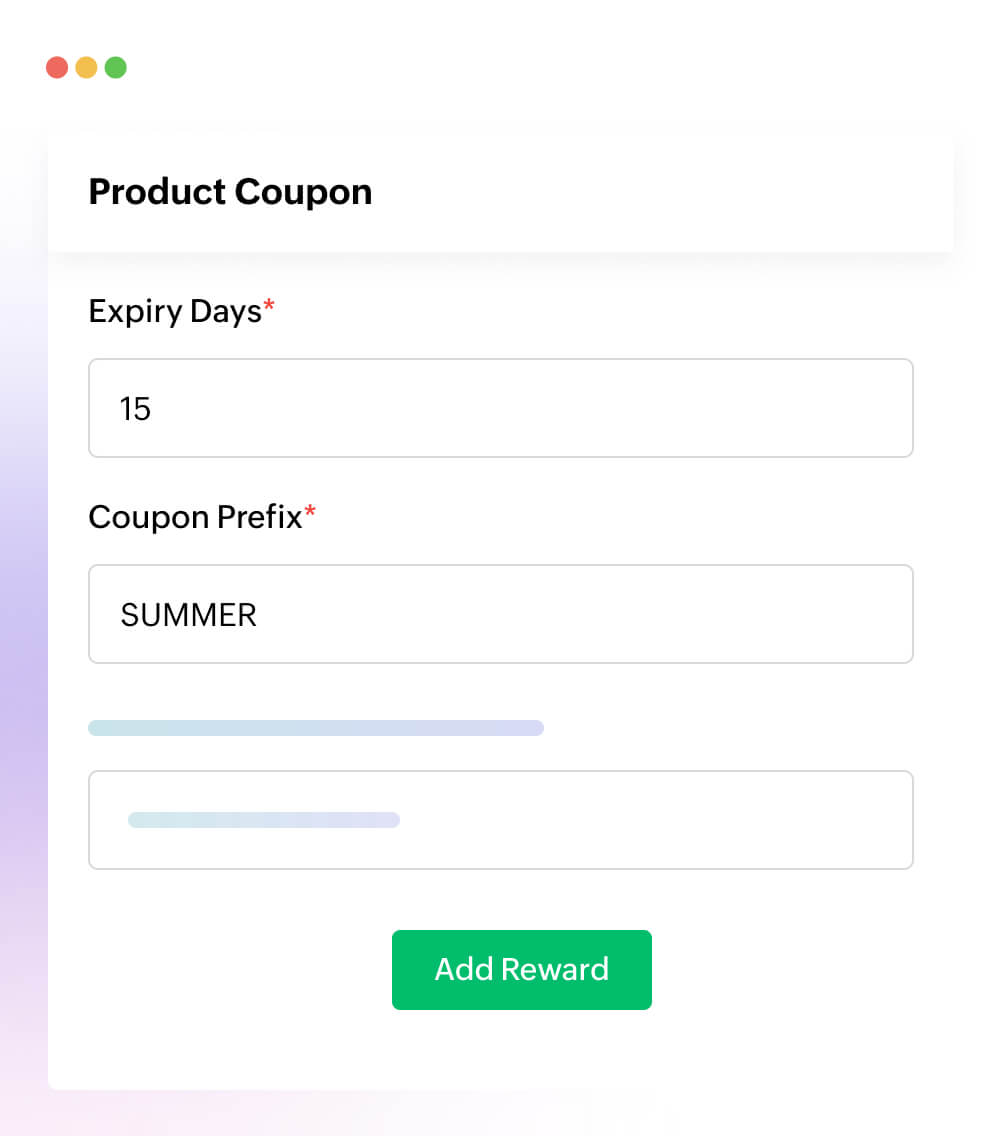Click the Expiry Days label

click(175, 311)
